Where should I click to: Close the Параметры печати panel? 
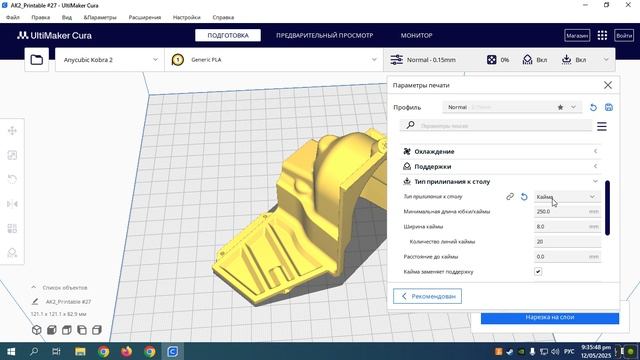pos(608,85)
